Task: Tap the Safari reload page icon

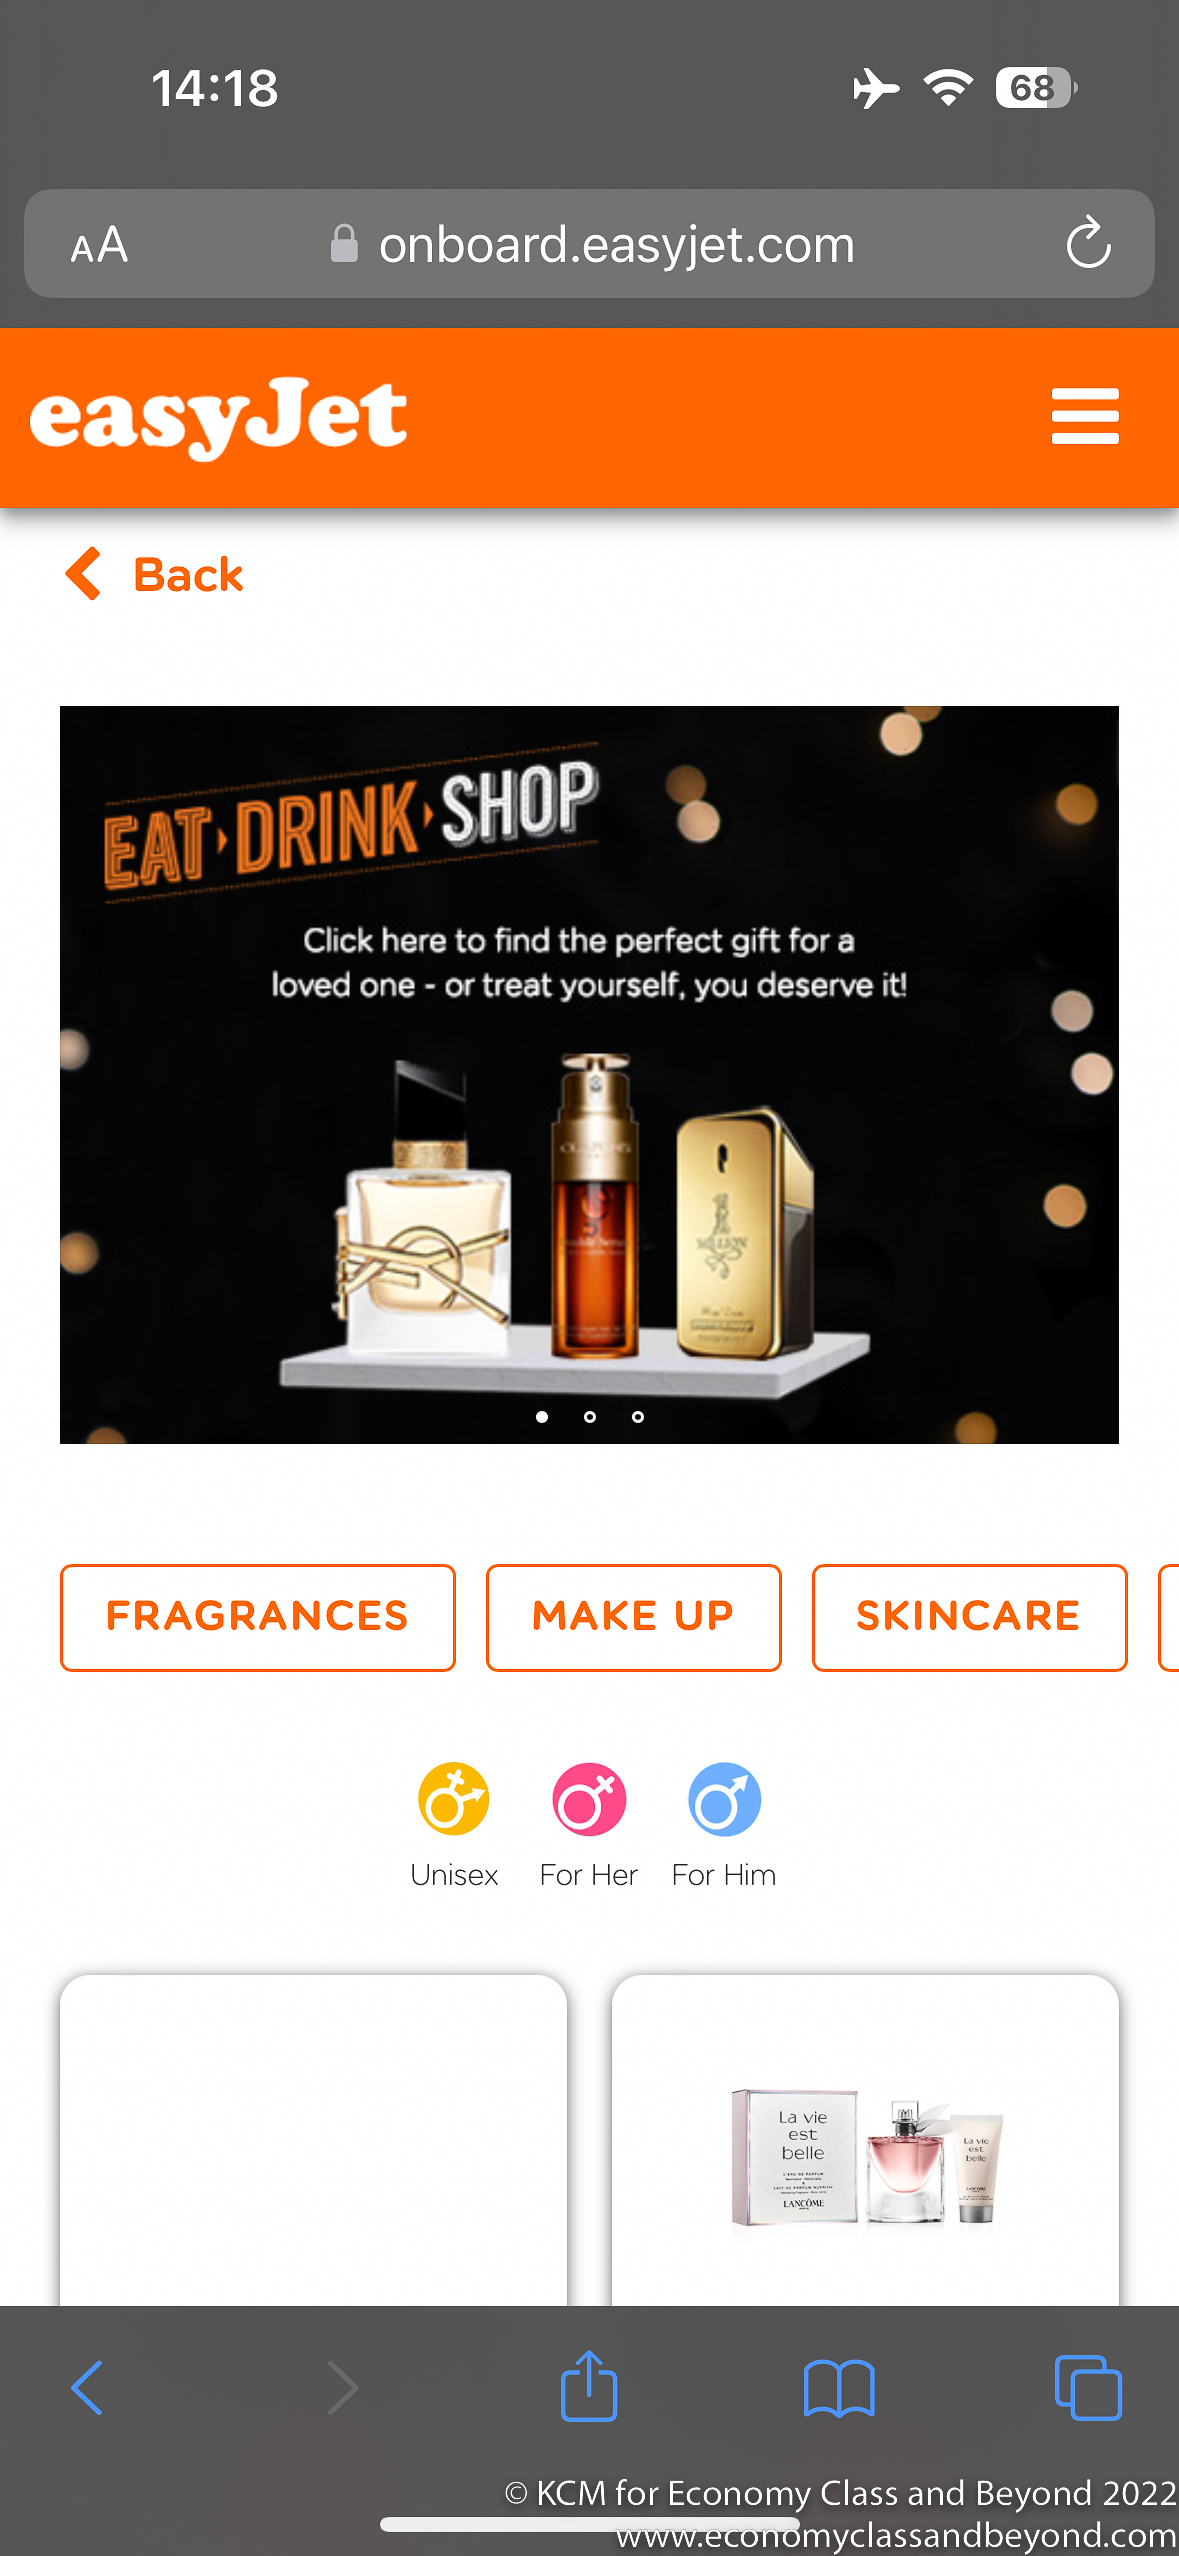Action: tap(1088, 243)
